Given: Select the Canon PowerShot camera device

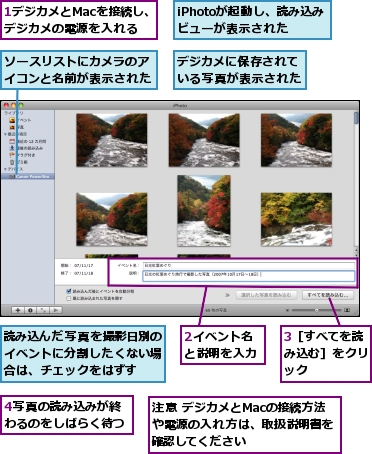Looking at the screenshot, I should (x=27, y=176).
